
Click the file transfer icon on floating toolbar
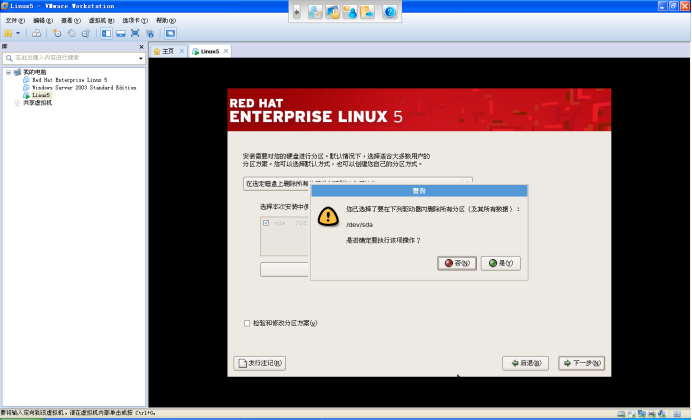coord(367,12)
